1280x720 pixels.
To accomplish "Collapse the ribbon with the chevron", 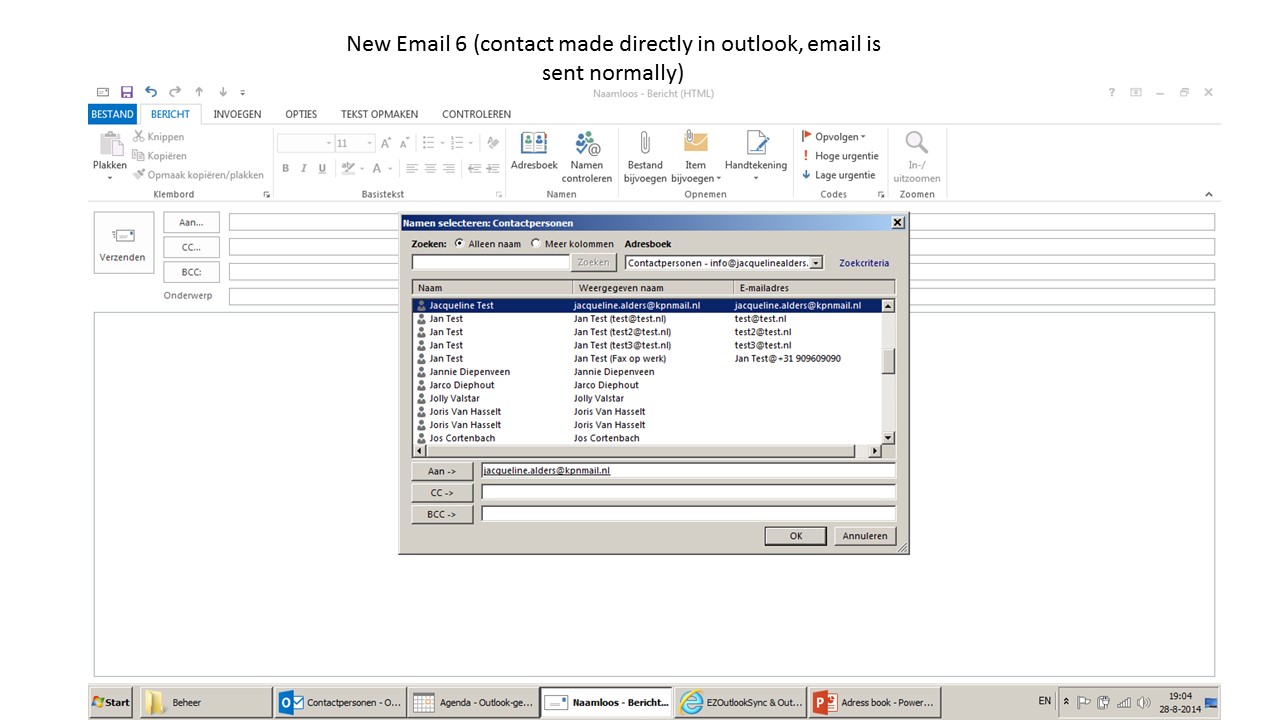I will (x=1208, y=194).
